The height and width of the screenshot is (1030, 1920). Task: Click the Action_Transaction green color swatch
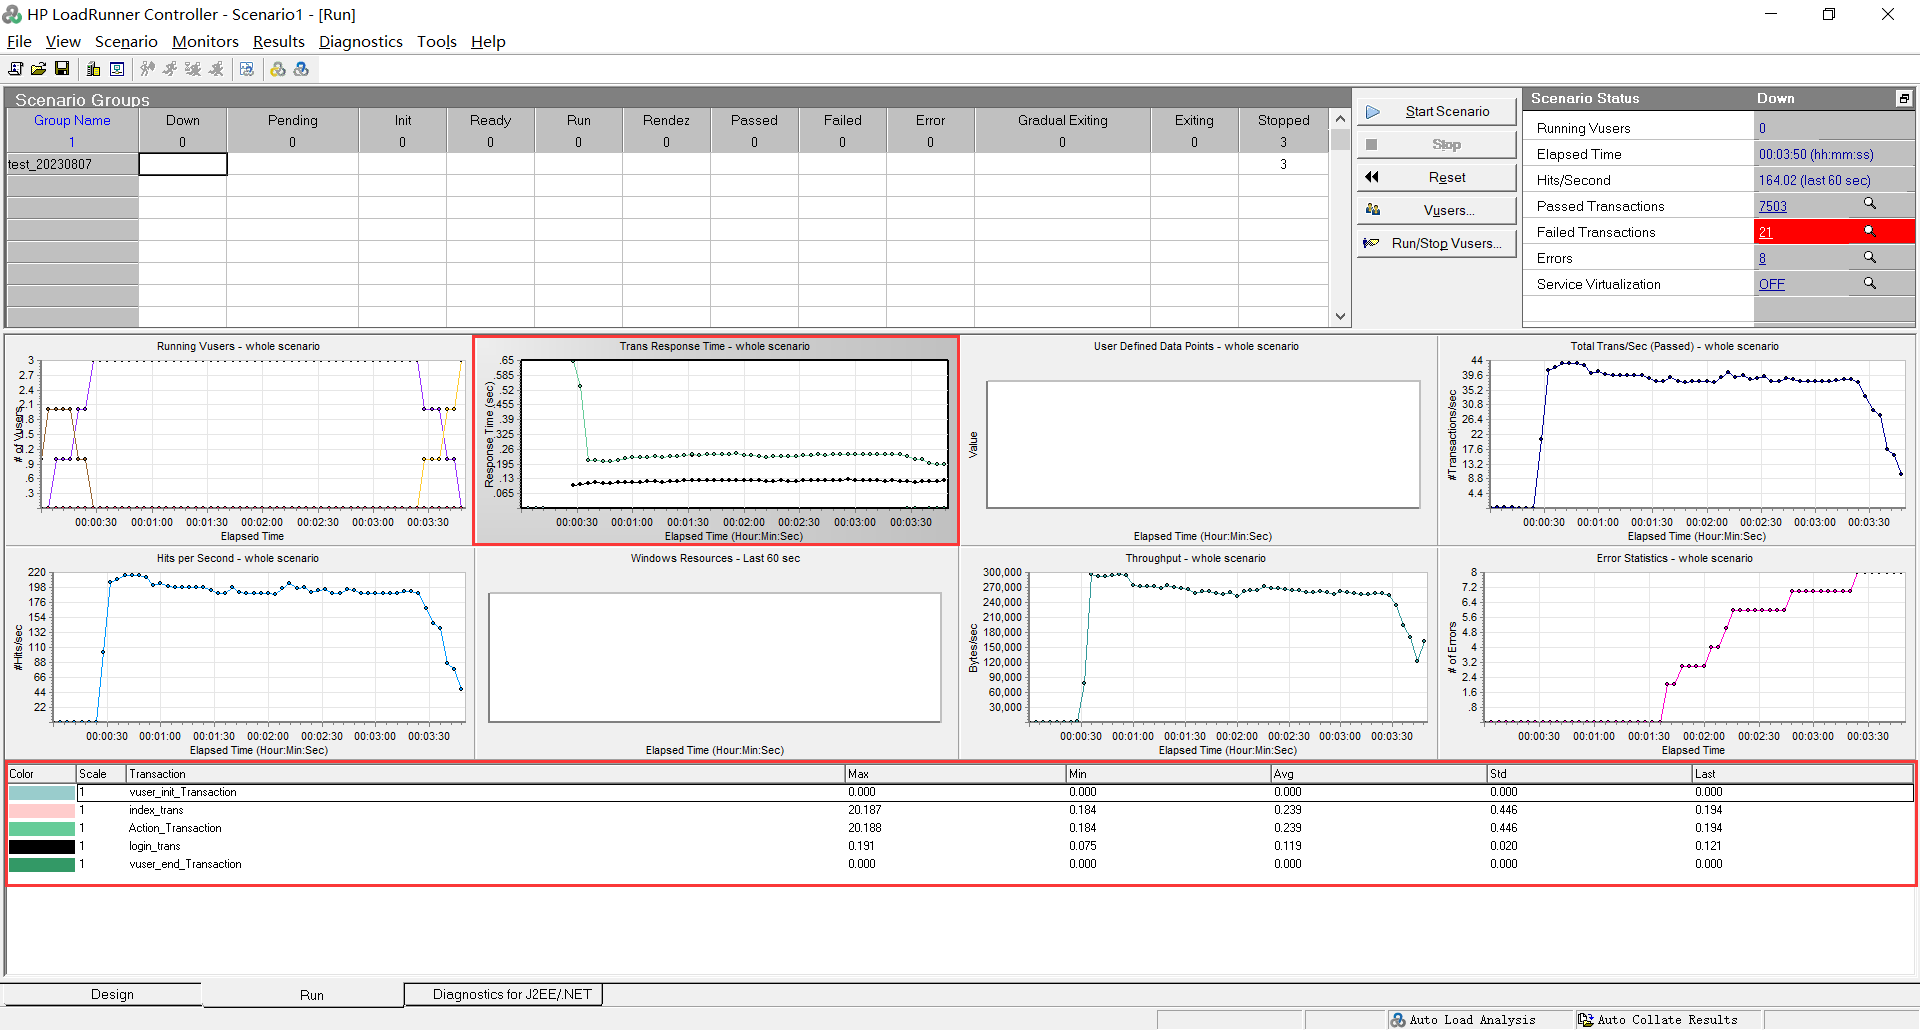(x=42, y=828)
